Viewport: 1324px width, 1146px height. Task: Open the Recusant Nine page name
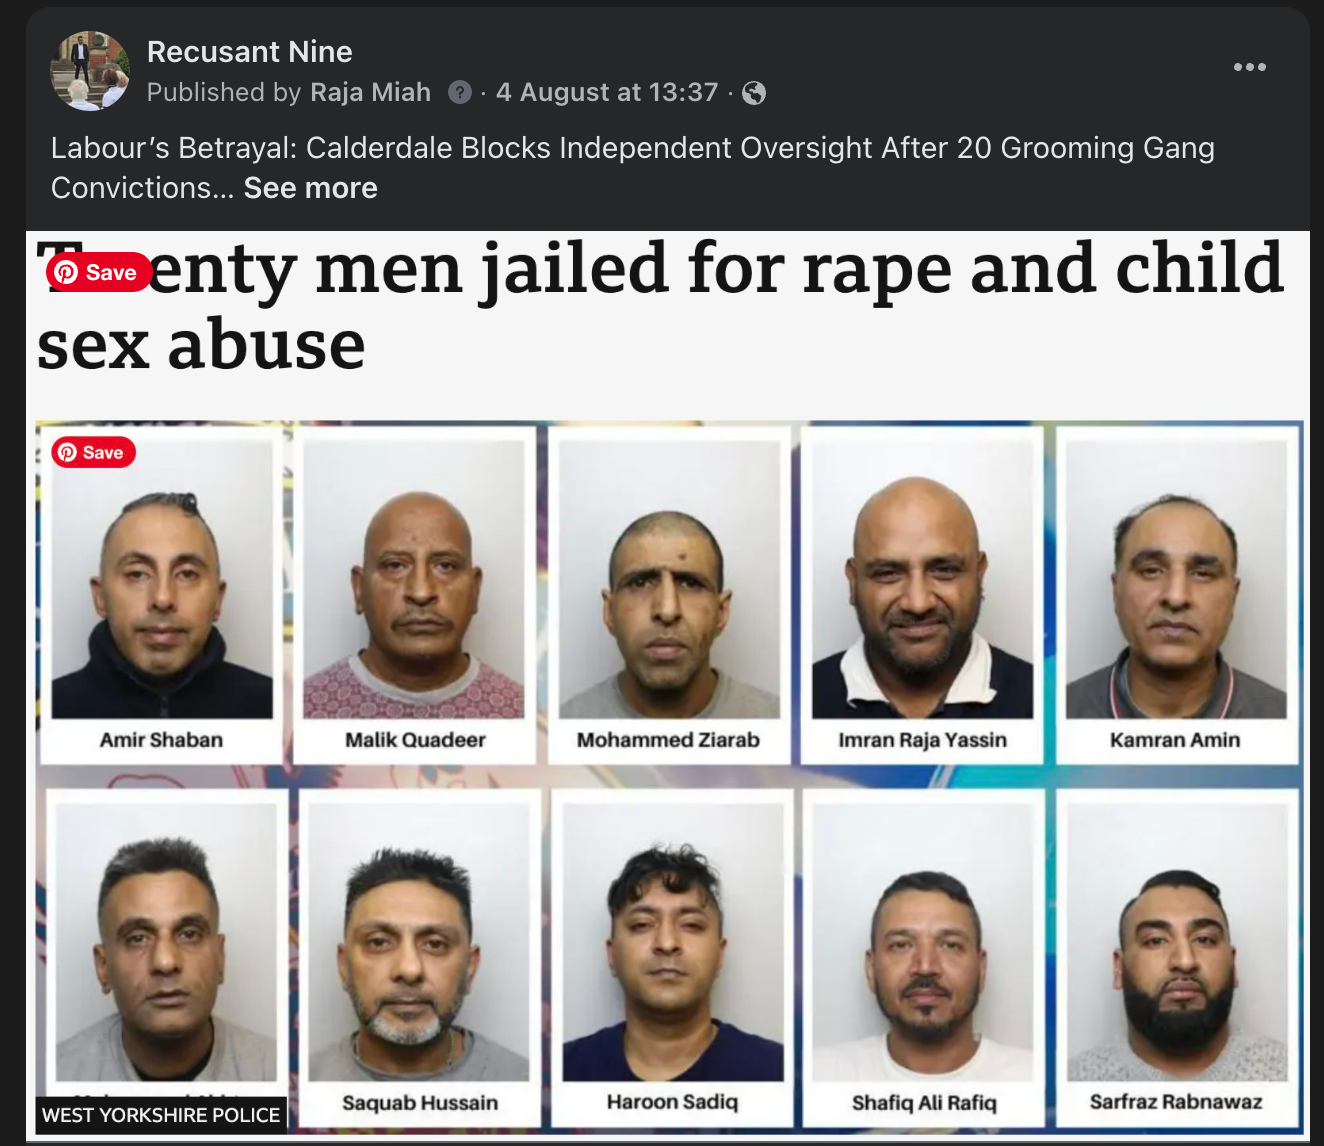click(249, 52)
